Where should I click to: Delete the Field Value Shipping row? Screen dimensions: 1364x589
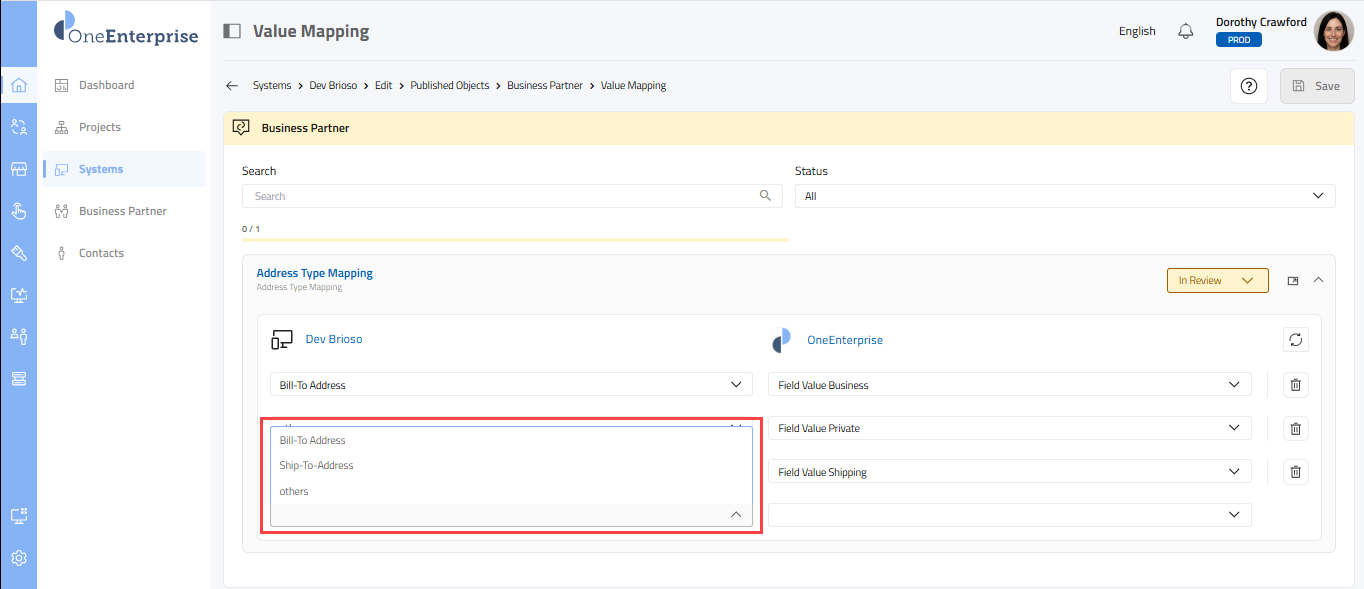pyautogui.click(x=1295, y=472)
